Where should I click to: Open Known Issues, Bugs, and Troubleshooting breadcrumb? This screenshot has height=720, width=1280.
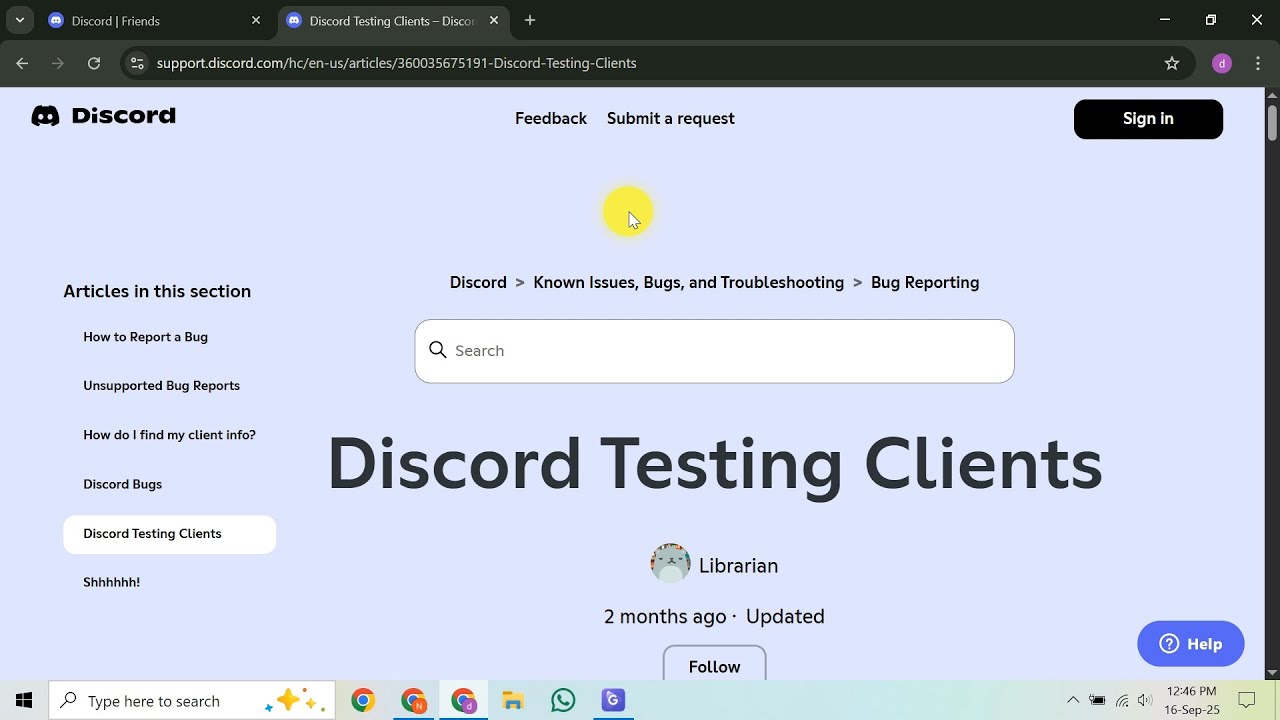click(689, 282)
